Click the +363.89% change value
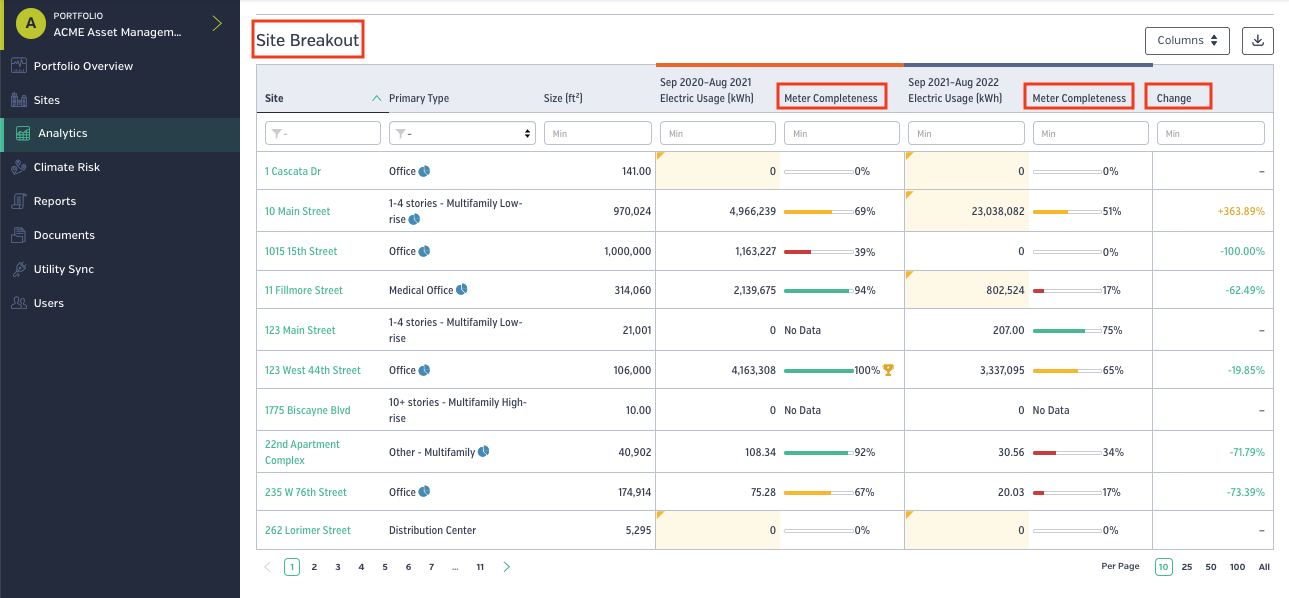Image resolution: width=1289 pixels, height=598 pixels. [x=1241, y=211]
